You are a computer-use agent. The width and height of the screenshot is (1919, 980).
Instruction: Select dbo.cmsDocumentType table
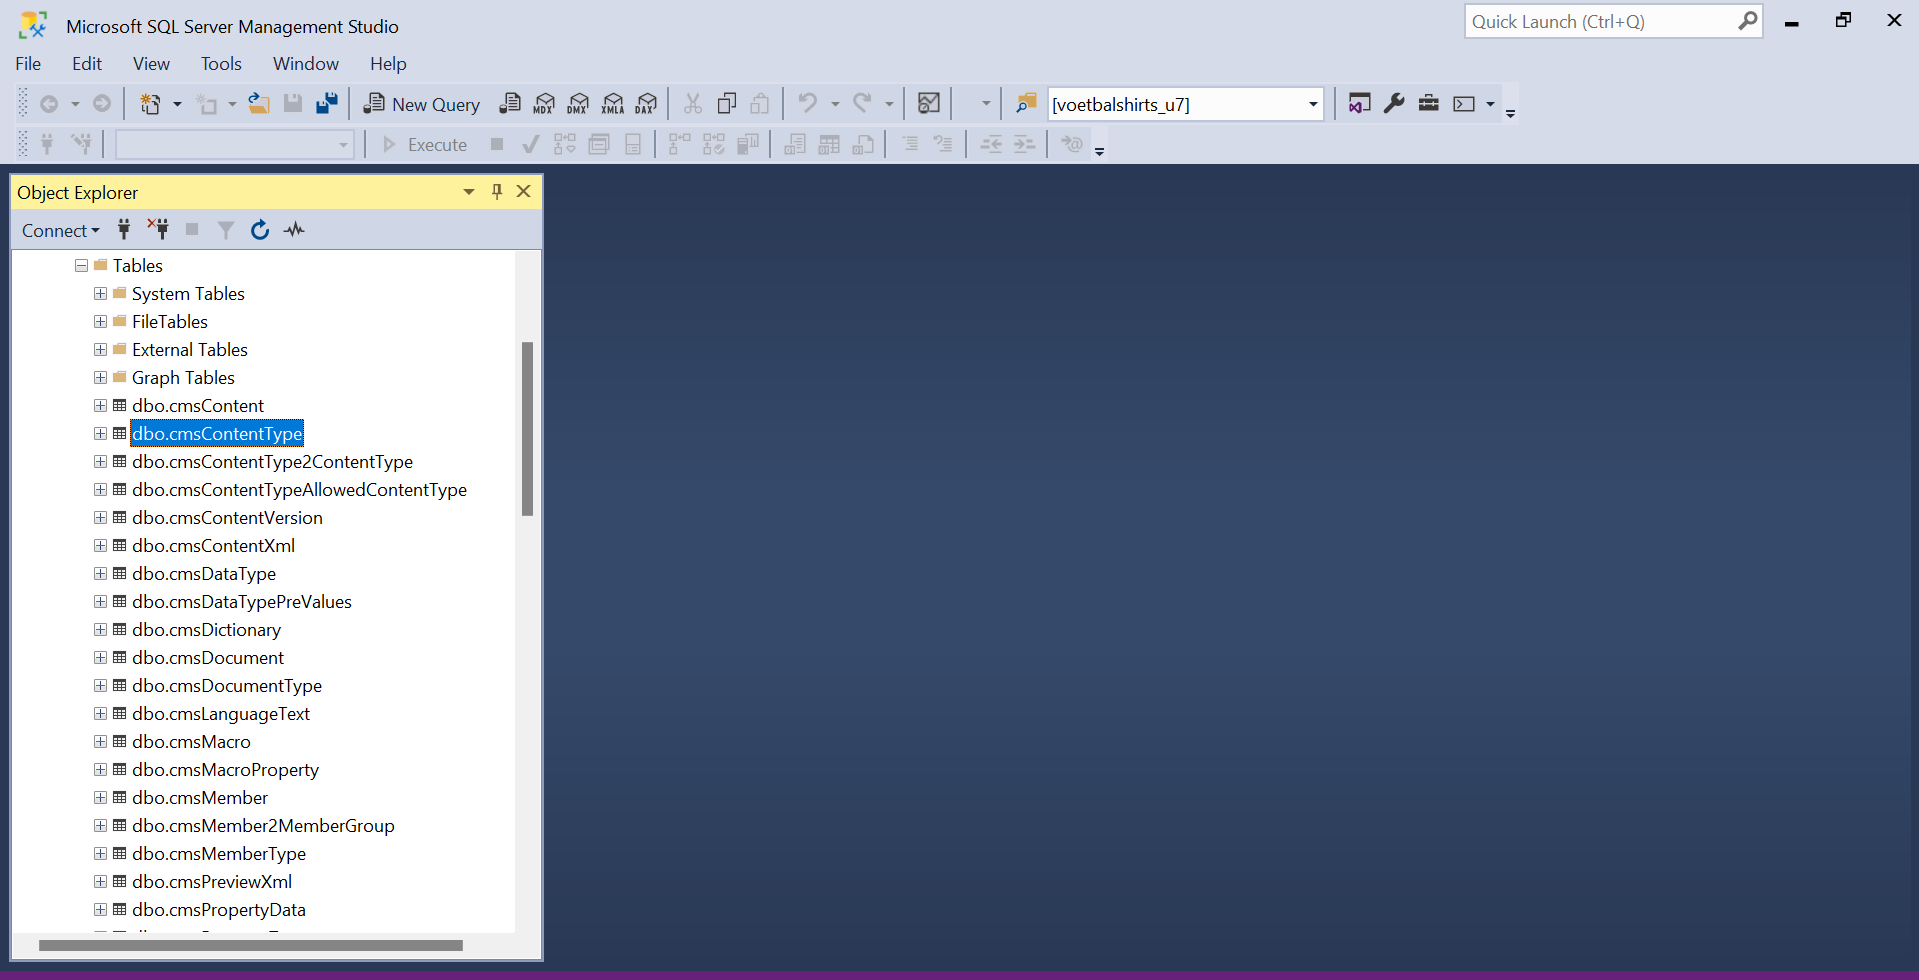(227, 686)
